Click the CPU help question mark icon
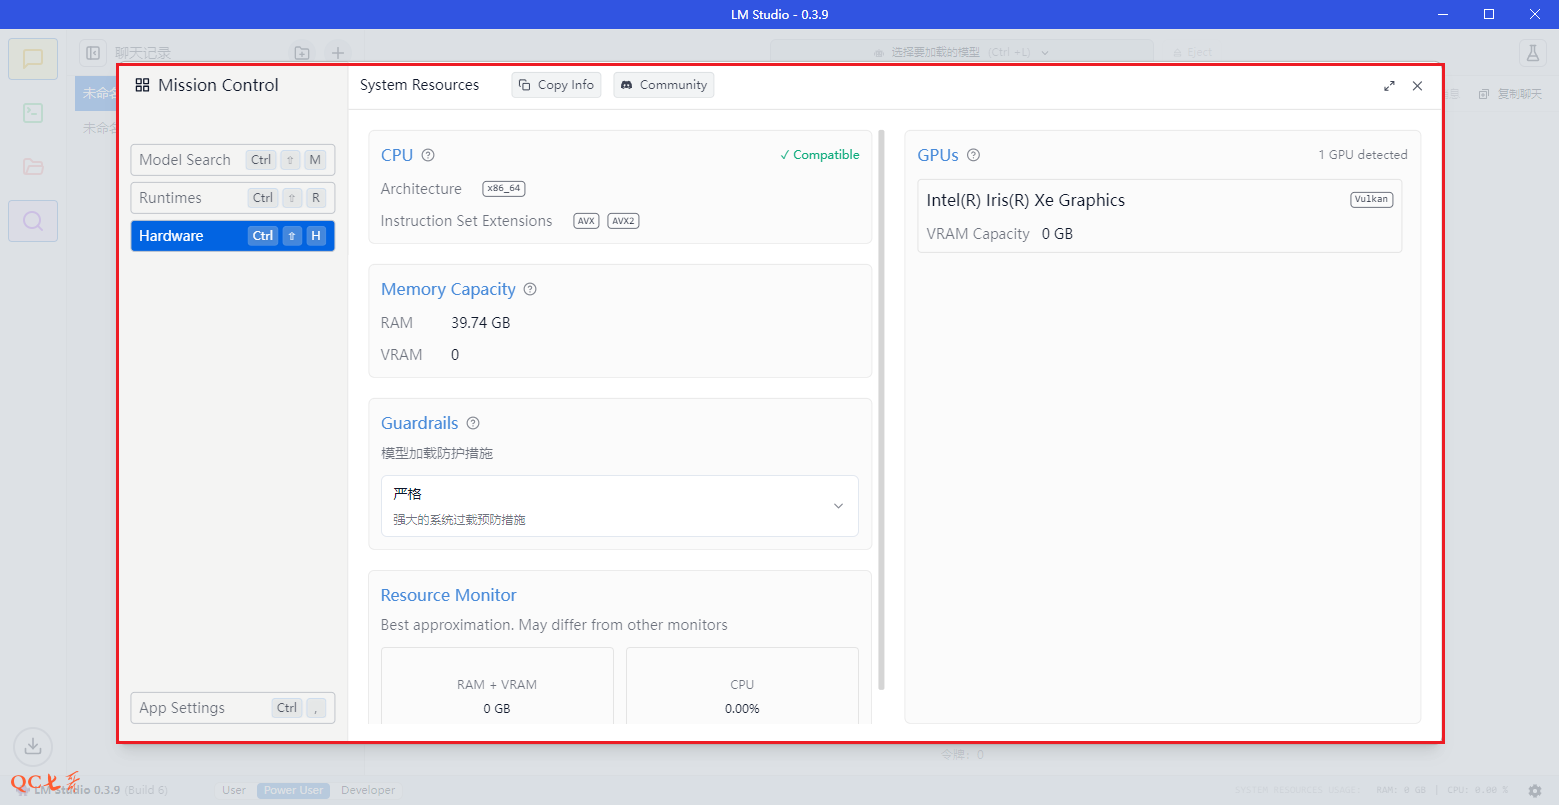The width and height of the screenshot is (1559, 805). tap(428, 155)
